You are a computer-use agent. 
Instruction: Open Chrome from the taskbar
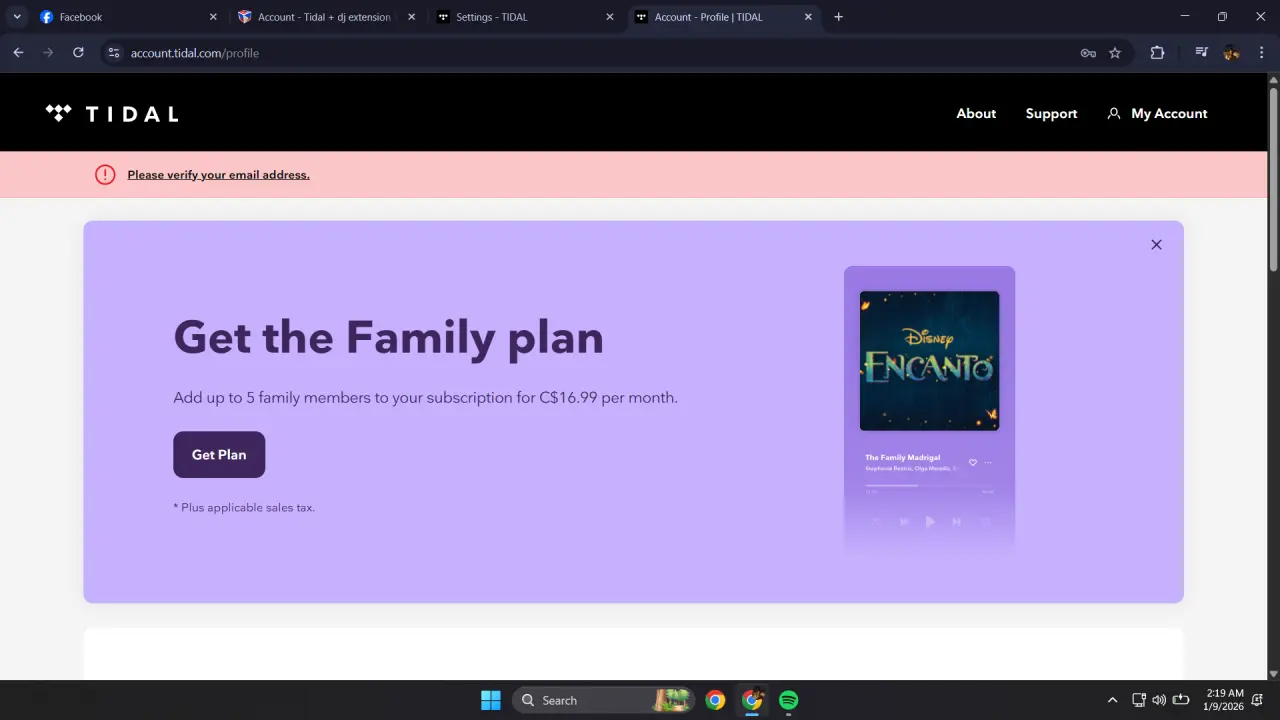pyautogui.click(x=715, y=700)
